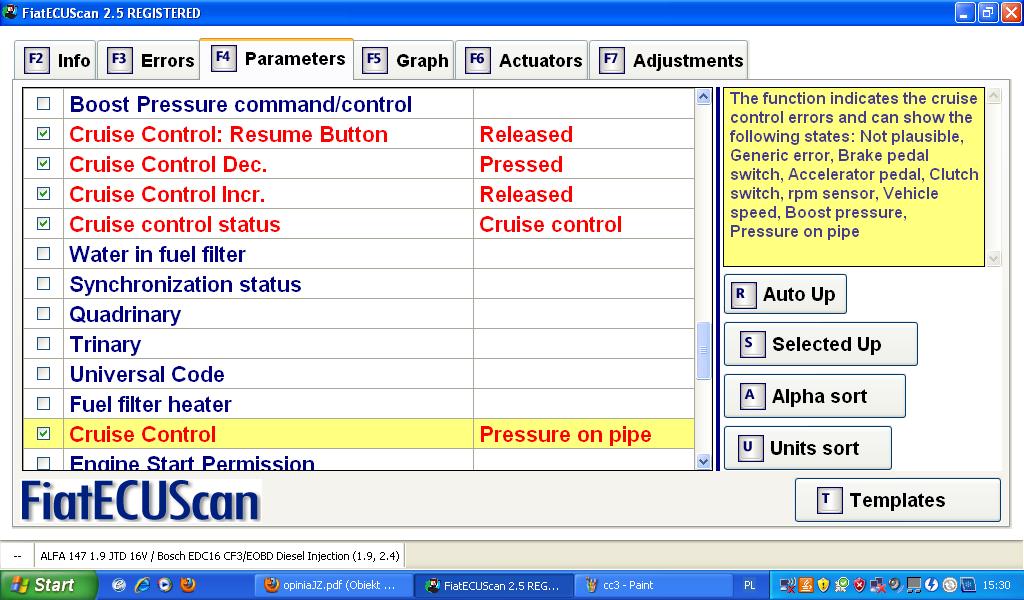Select the Fuel filter heater parameter name

150,404
